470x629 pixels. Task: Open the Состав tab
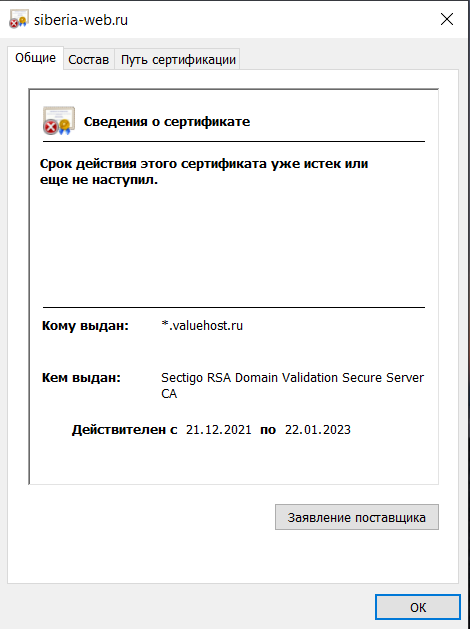coord(88,60)
